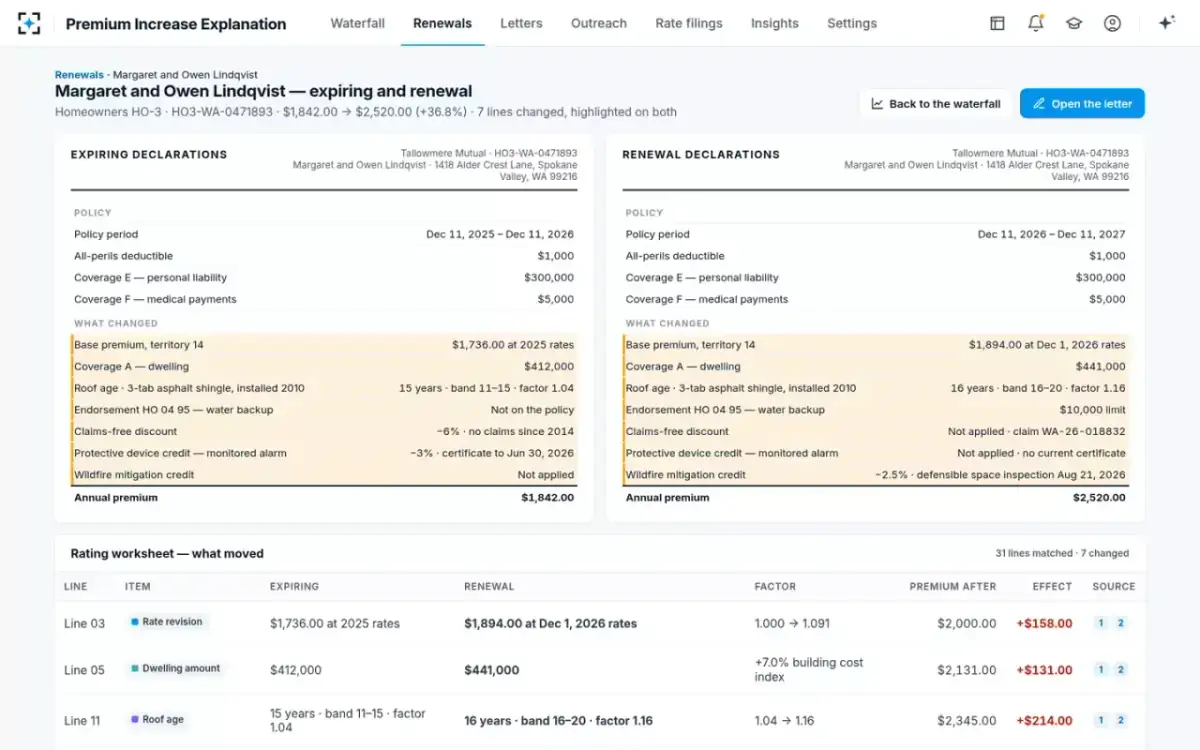Viewport: 1200px width, 750px height.
Task: Click '−2.5% · defensible space inspection Aug 21, 2026'
Action: pyautogui.click(x=1000, y=476)
